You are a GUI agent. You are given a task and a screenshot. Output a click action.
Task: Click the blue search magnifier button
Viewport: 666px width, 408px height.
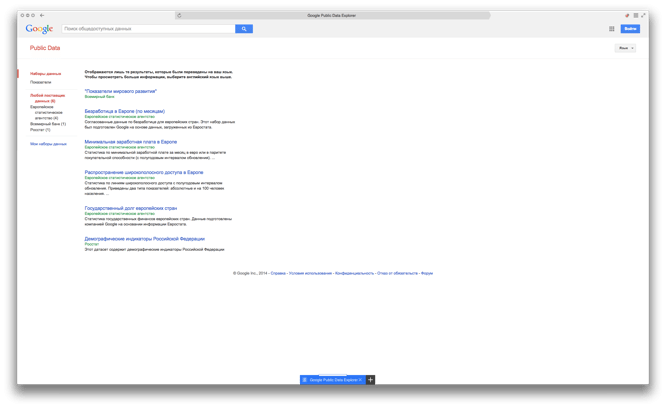244,28
